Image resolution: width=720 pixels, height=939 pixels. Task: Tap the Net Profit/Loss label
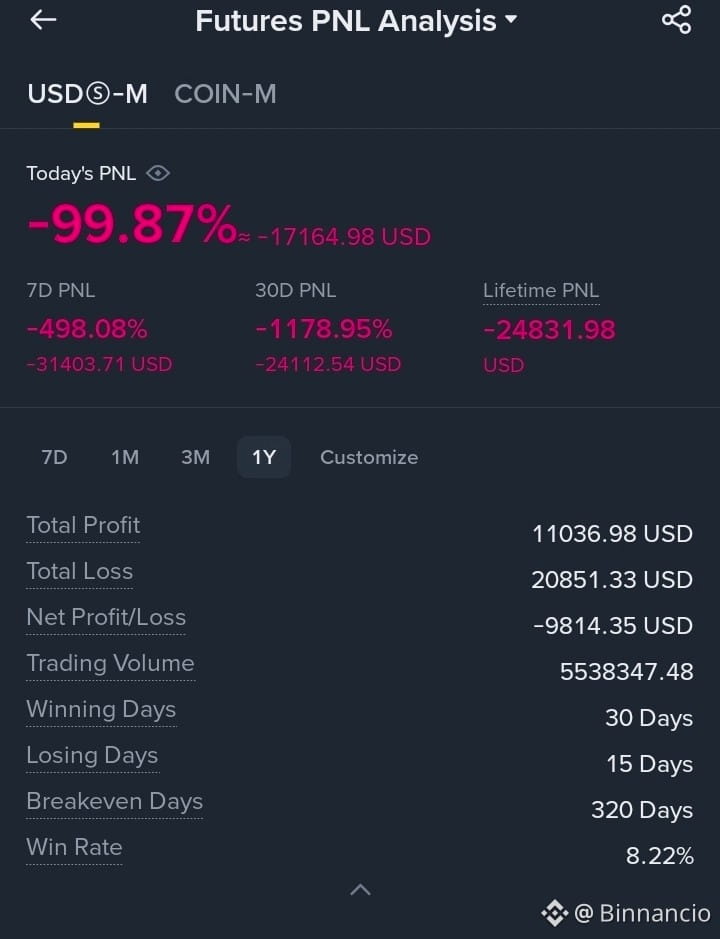tap(106, 617)
